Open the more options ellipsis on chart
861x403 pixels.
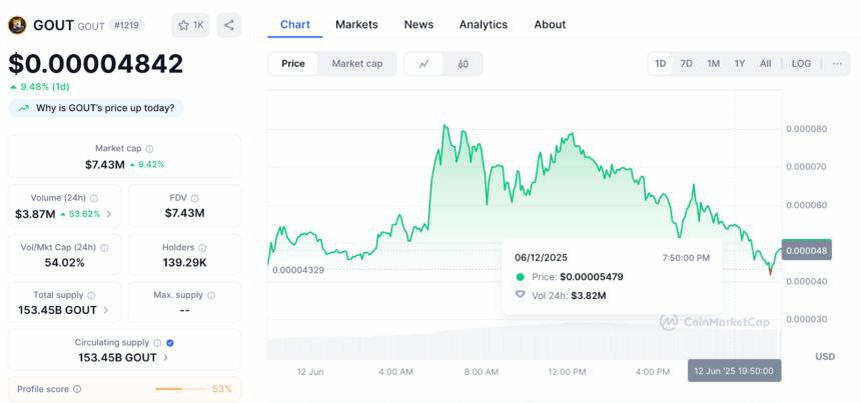tap(837, 63)
